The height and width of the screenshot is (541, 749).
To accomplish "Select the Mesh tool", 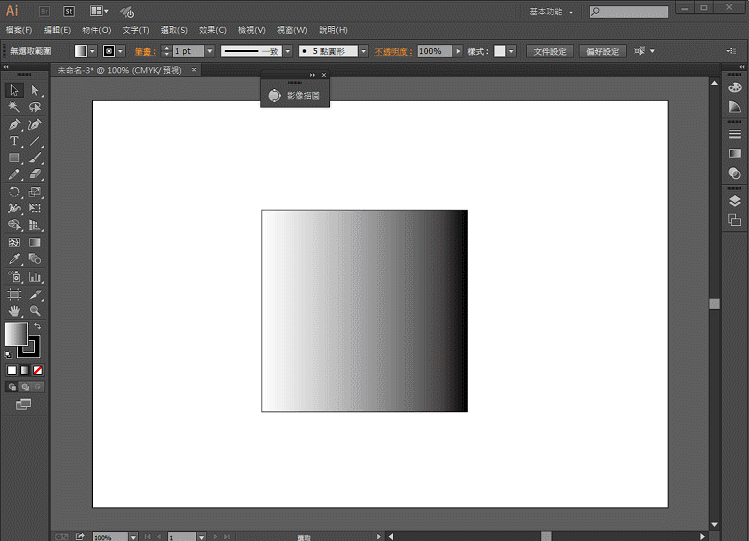I will coord(14,243).
